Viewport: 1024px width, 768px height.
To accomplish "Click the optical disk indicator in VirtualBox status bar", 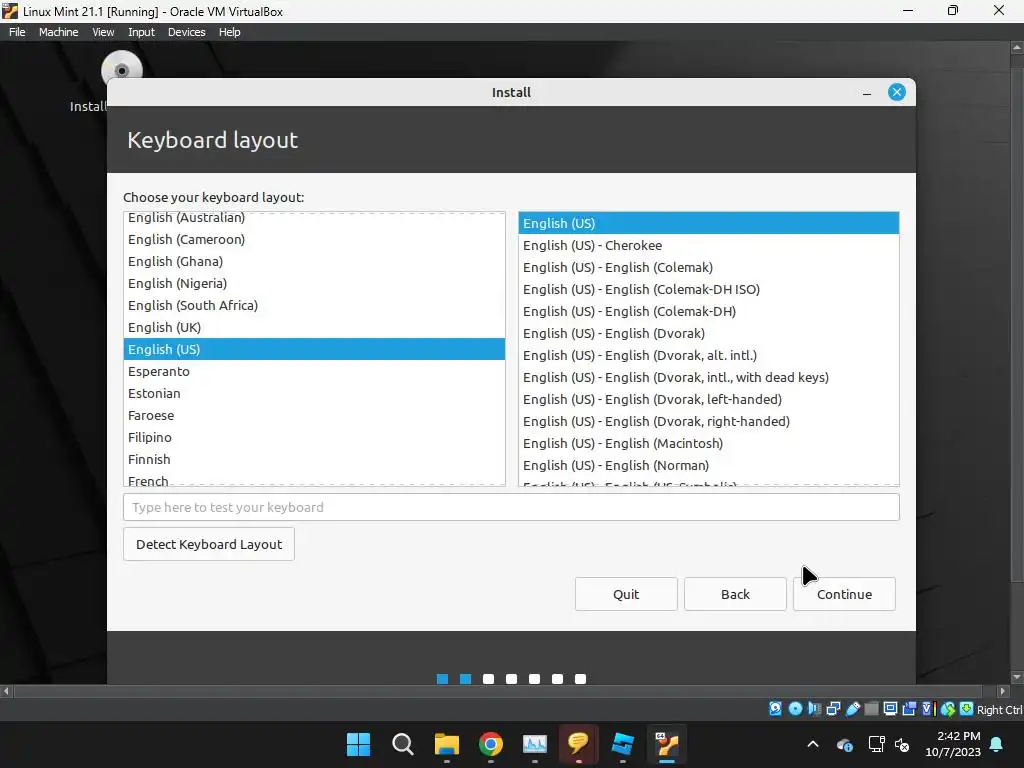I will [795, 709].
